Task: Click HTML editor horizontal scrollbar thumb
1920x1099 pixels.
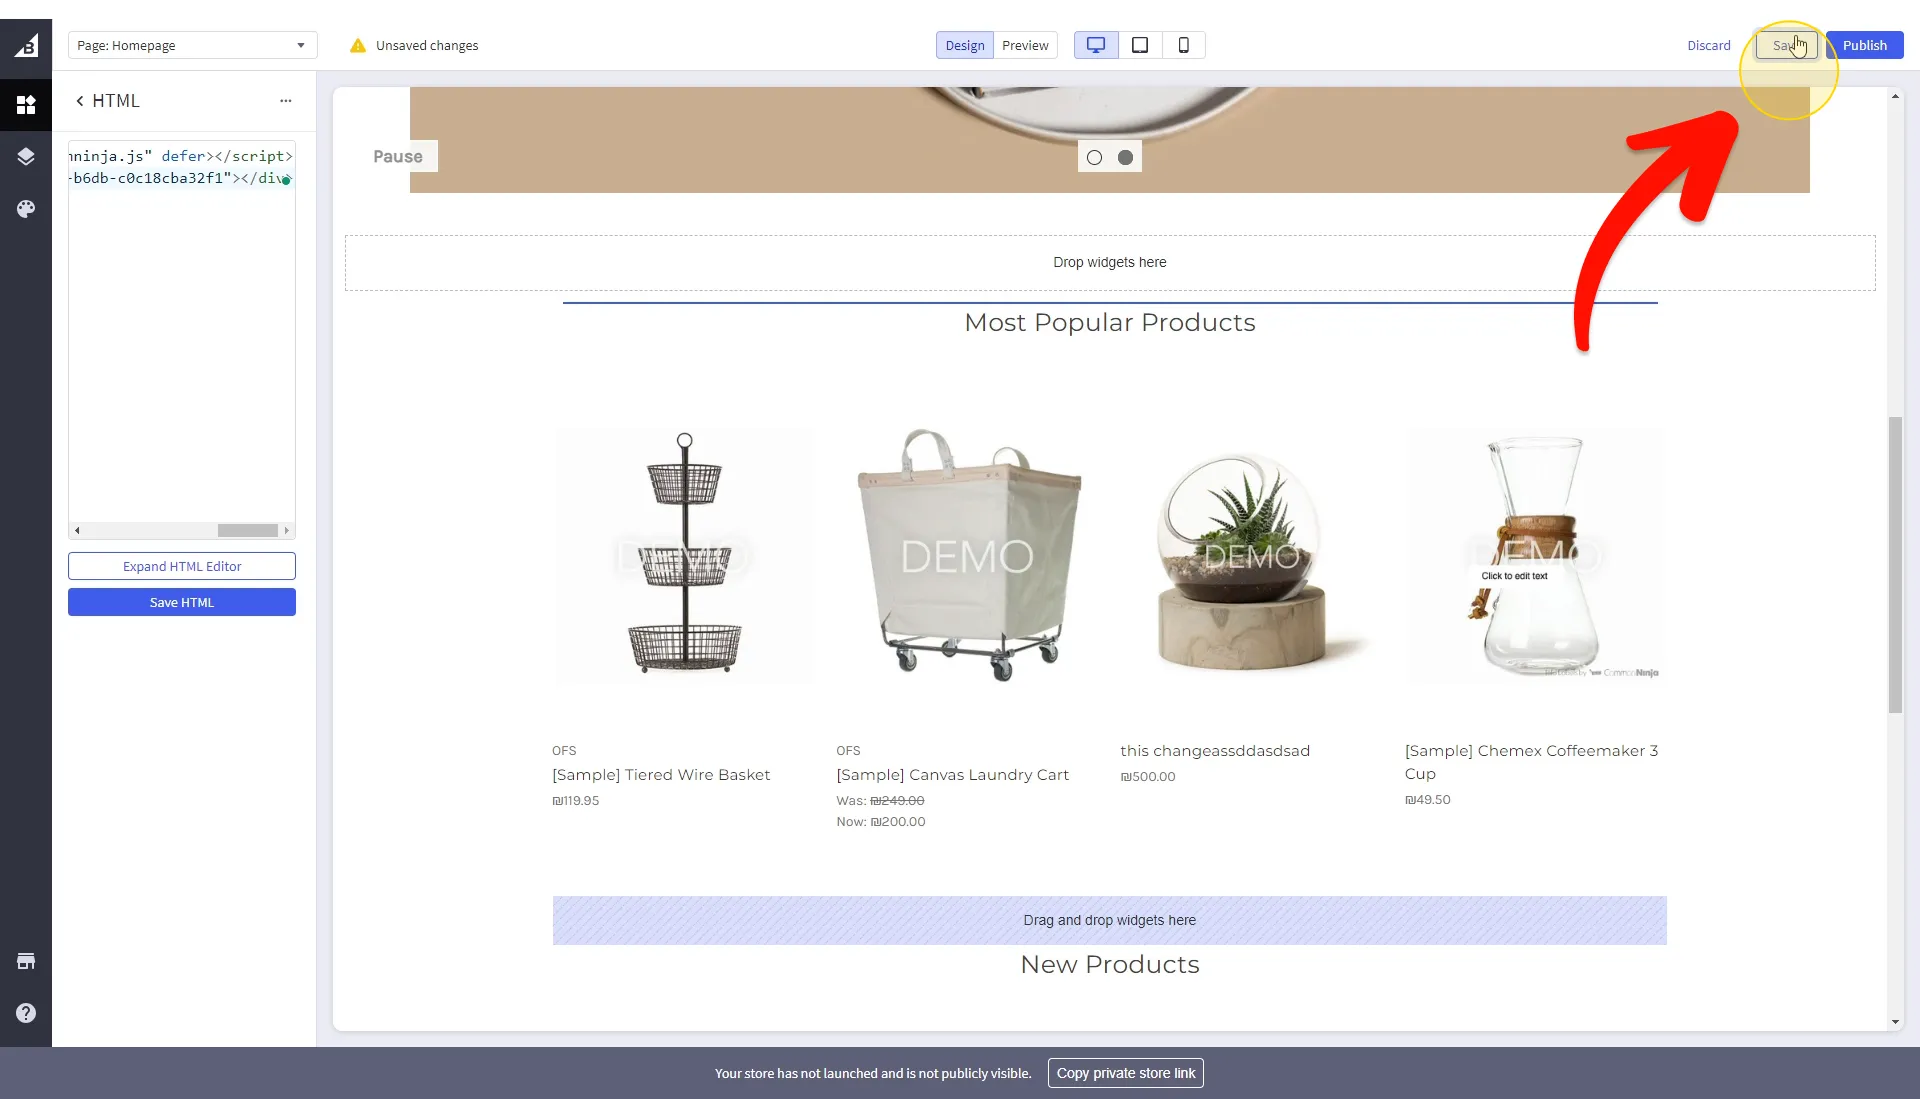Action: tap(247, 530)
